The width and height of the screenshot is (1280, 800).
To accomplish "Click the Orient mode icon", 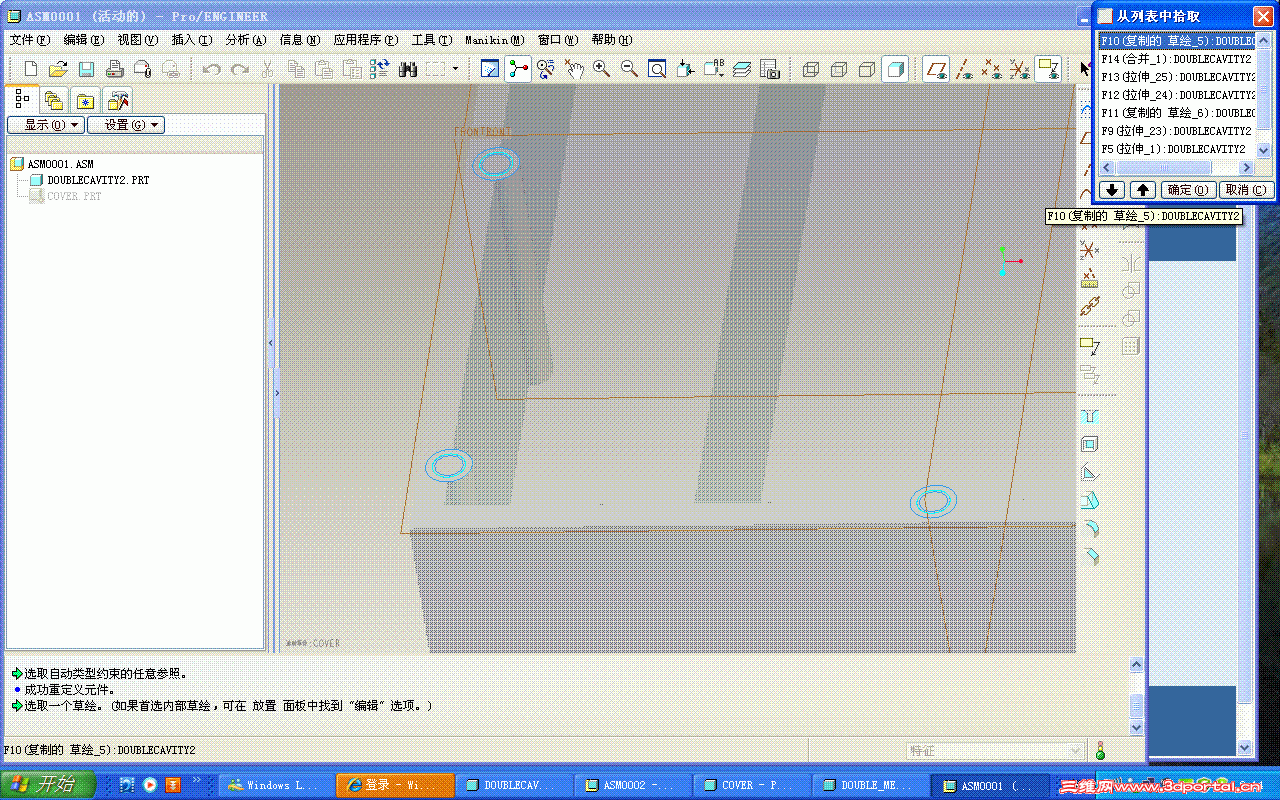I will [x=546, y=69].
